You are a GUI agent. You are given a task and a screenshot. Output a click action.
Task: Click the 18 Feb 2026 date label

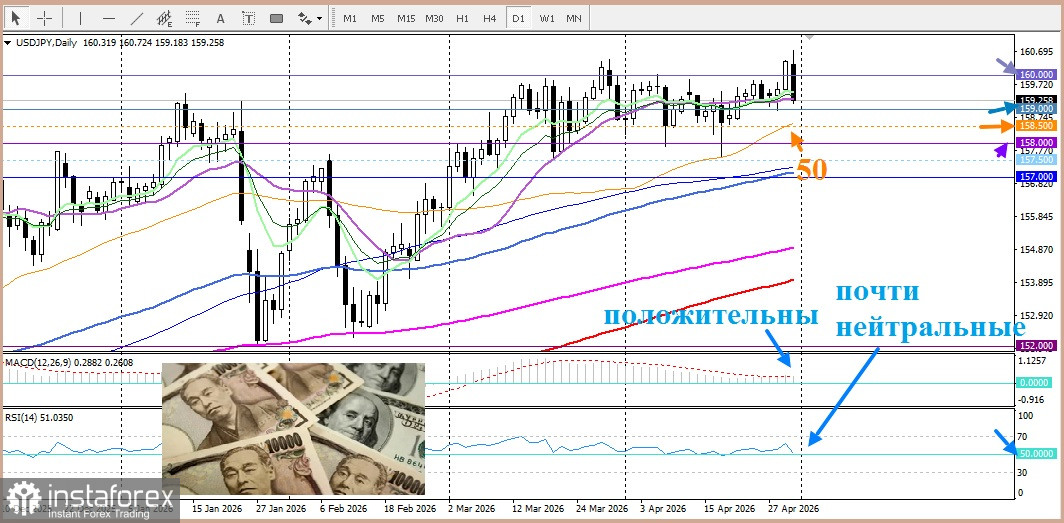[411, 508]
